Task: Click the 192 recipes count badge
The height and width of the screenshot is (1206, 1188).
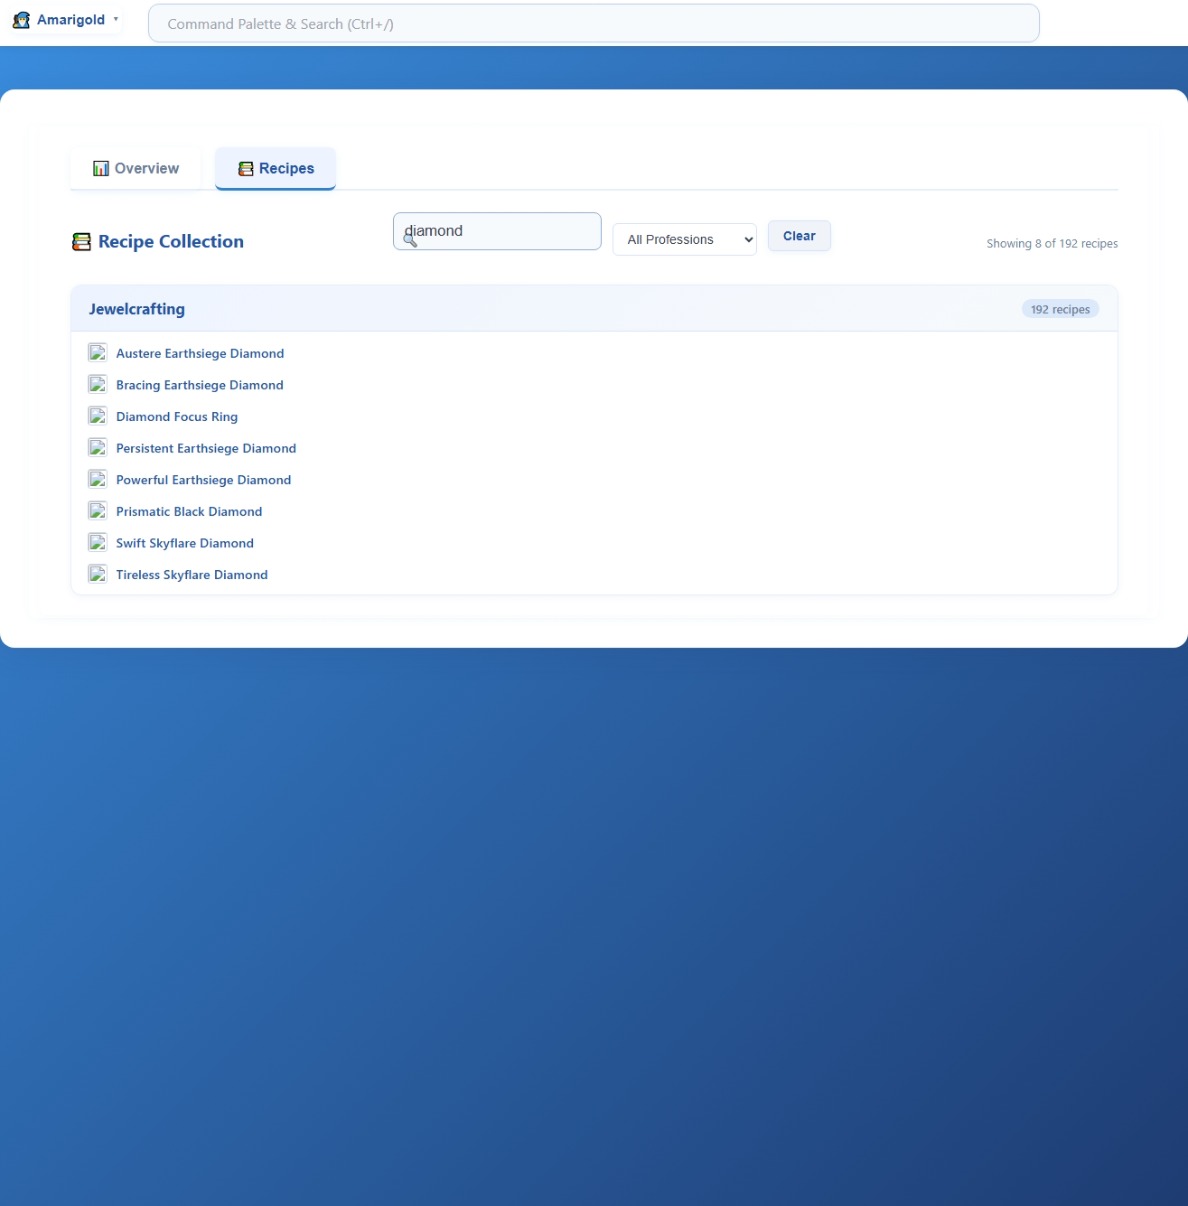Action: 1059,310
